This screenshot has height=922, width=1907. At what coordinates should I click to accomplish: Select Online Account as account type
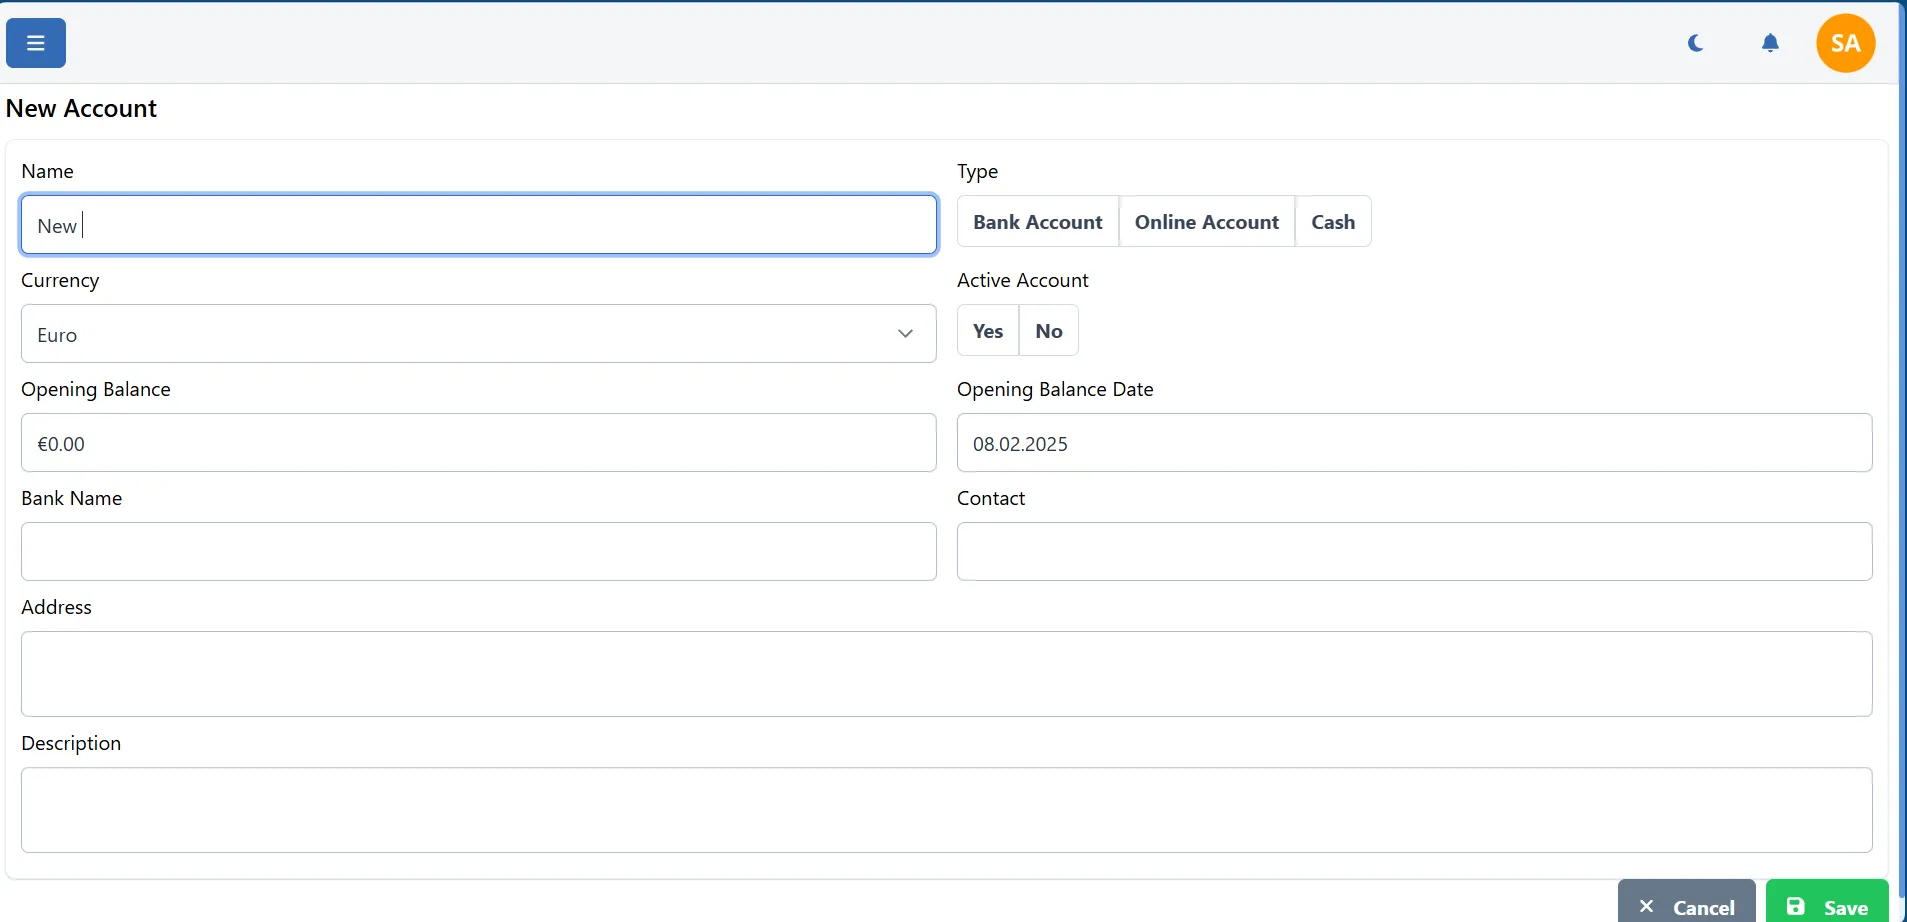tap(1206, 221)
